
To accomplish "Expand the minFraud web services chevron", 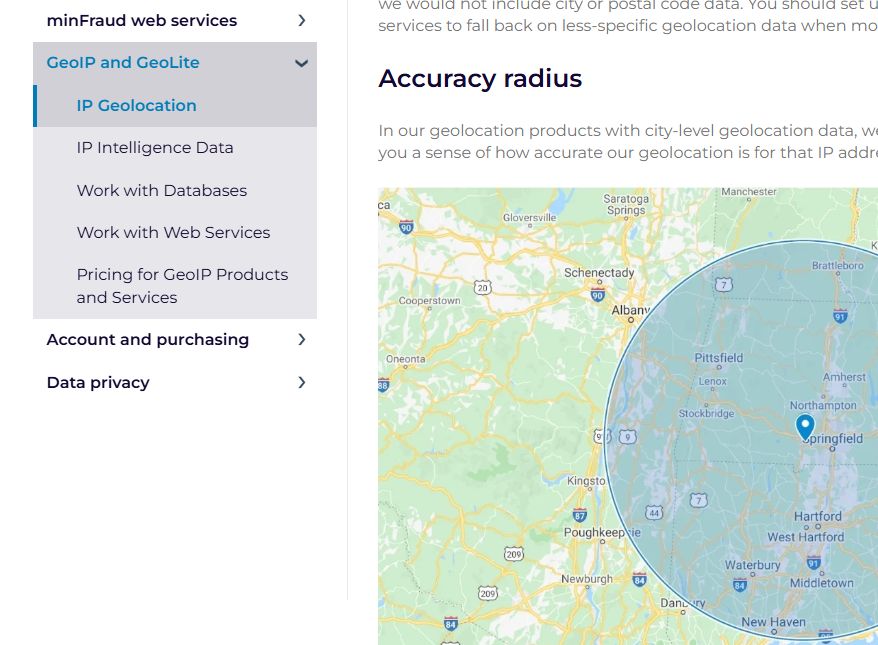I will tap(302, 21).
